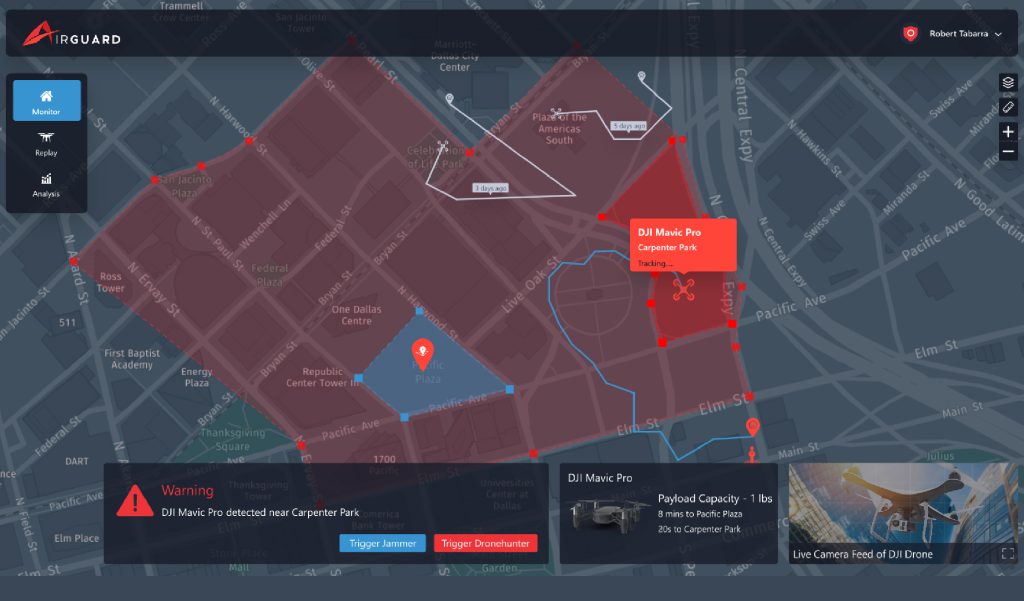Image resolution: width=1024 pixels, height=601 pixels.
Task: Click "8 mins to Pacific Plaza" text
Action: [700, 514]
